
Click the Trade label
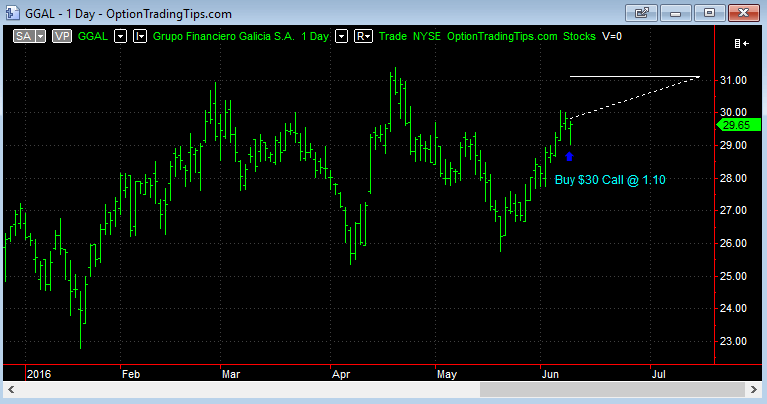[x=393, y=36]
